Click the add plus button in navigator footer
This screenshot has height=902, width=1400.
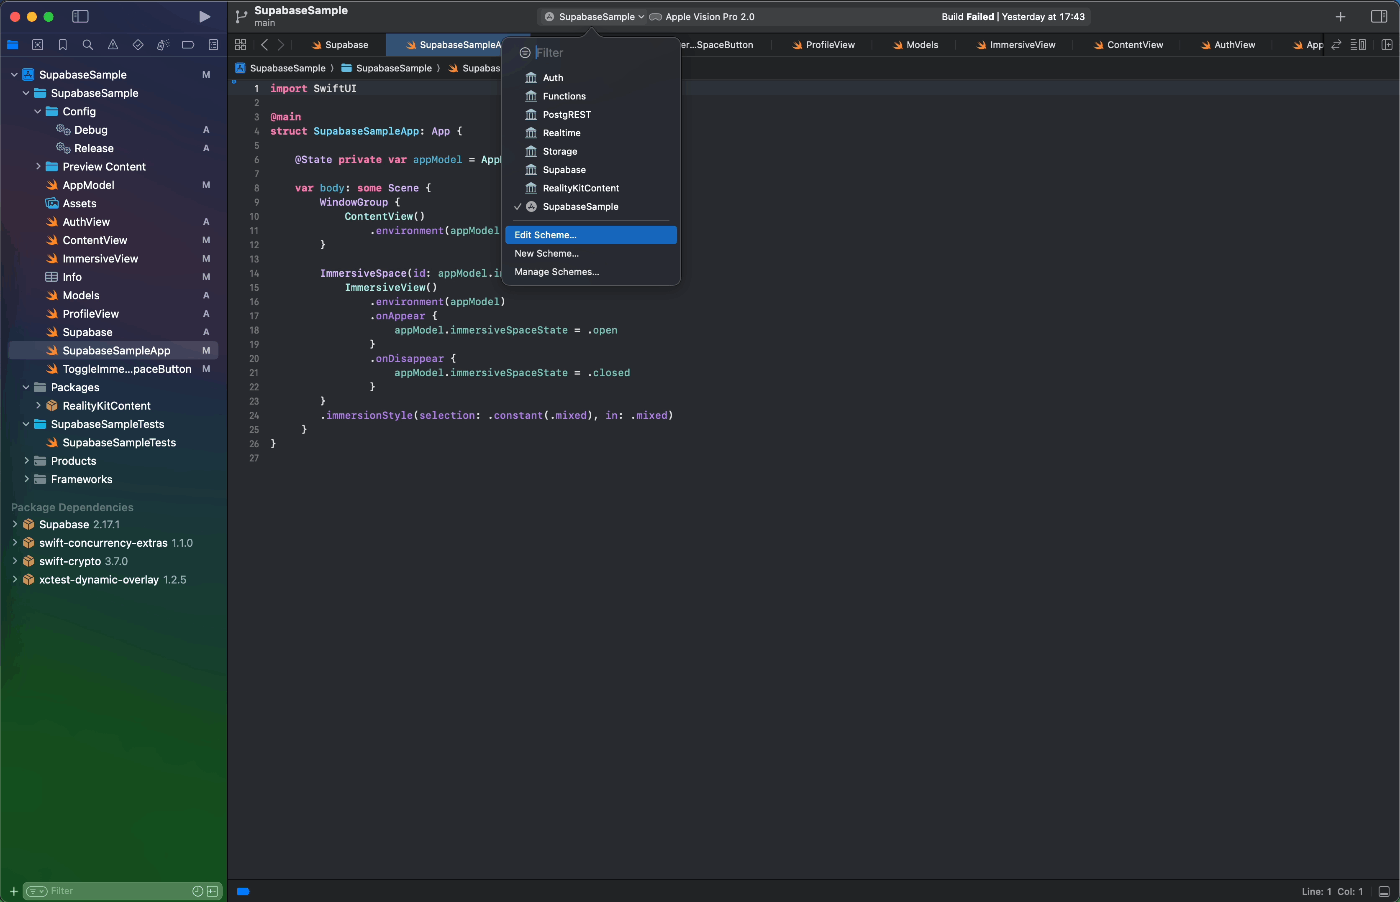point(13,891)
